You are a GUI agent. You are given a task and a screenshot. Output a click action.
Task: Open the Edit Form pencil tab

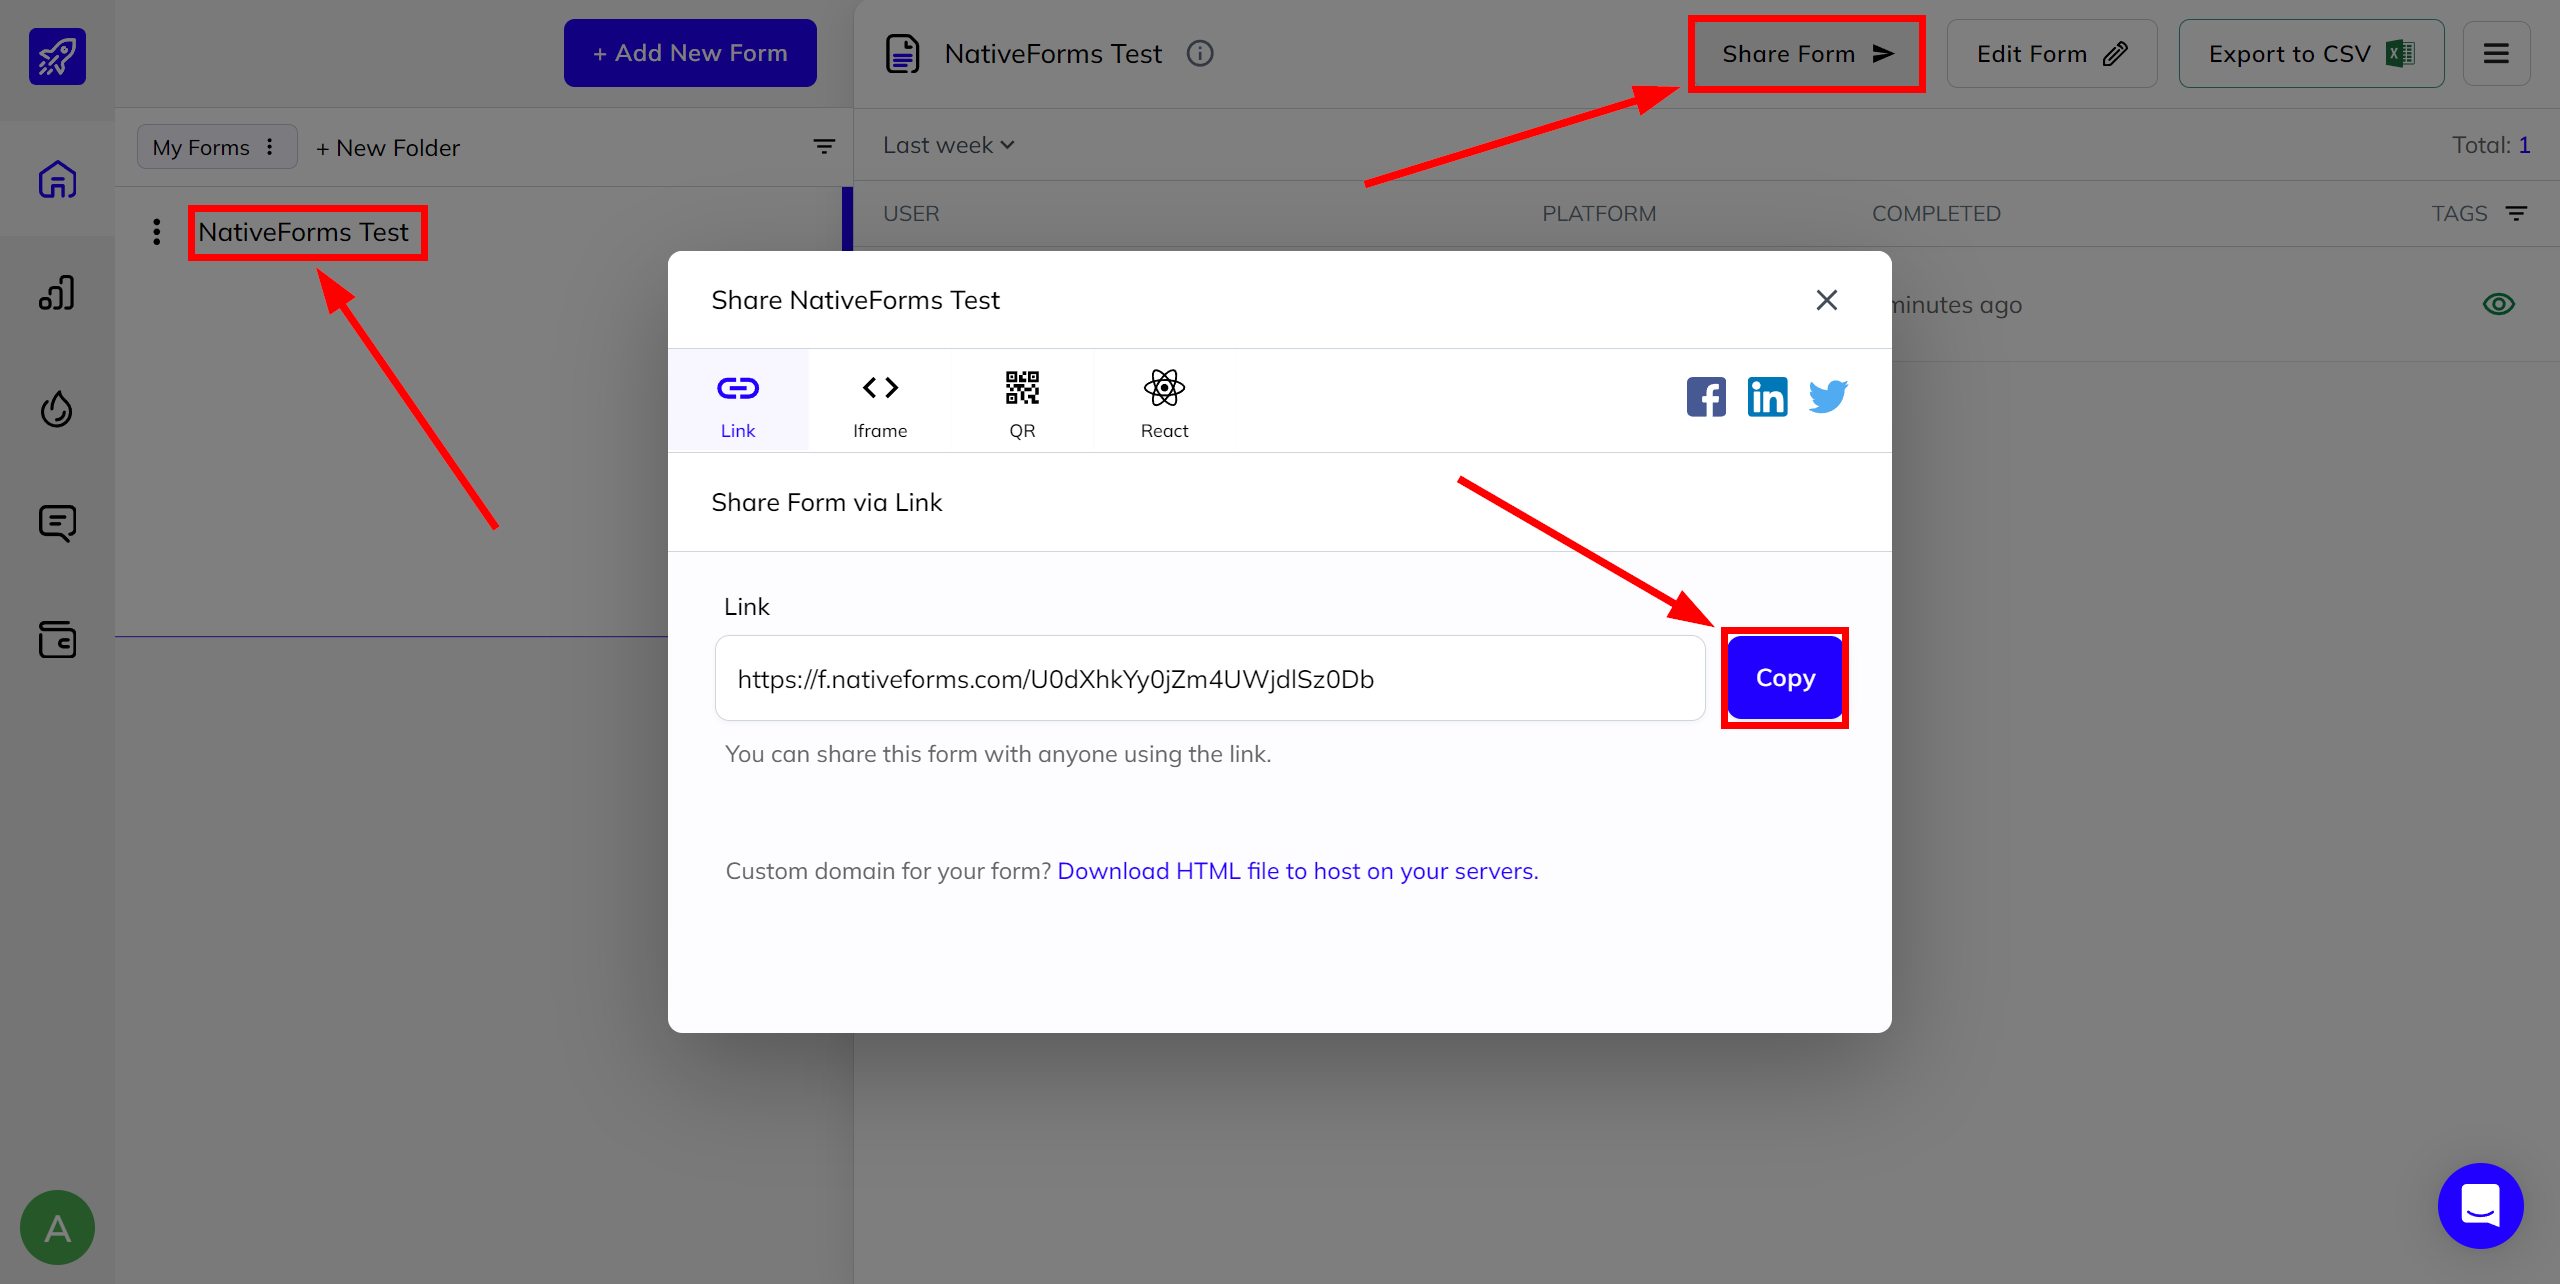(2051, 54)
